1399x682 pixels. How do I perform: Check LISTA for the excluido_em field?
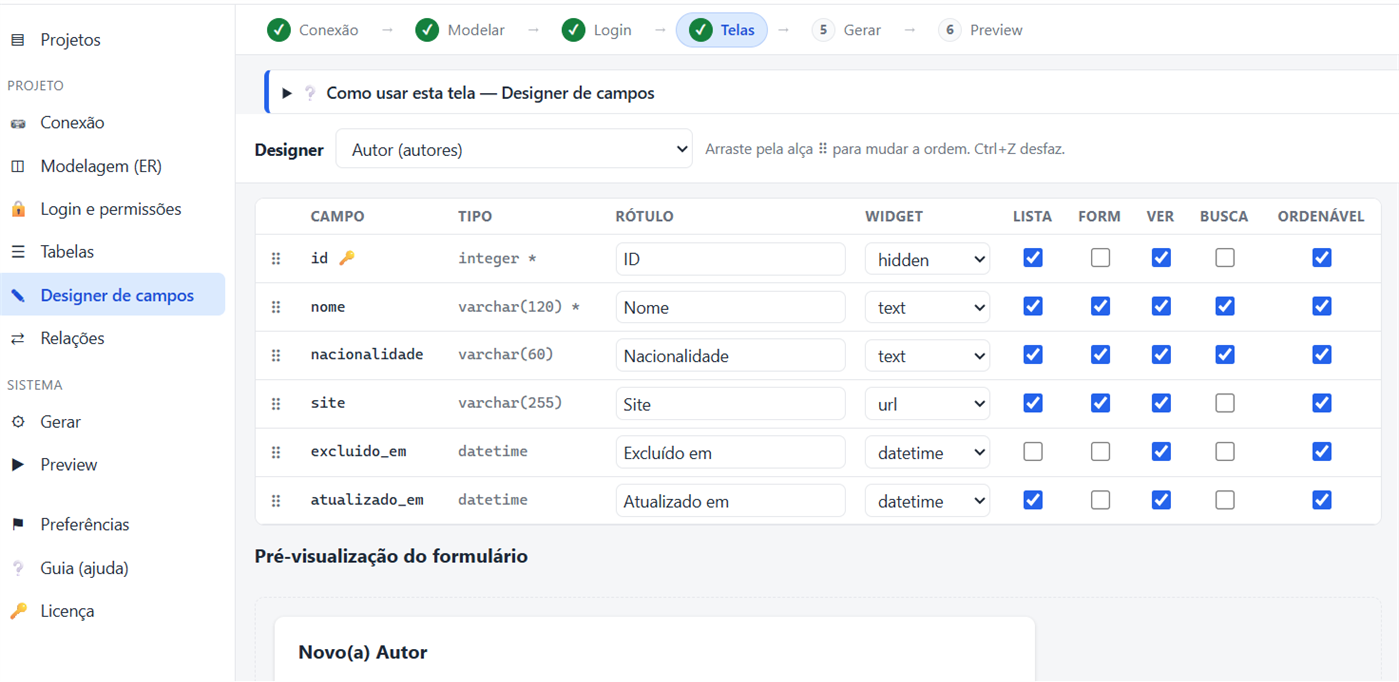tap(1033, 451)
